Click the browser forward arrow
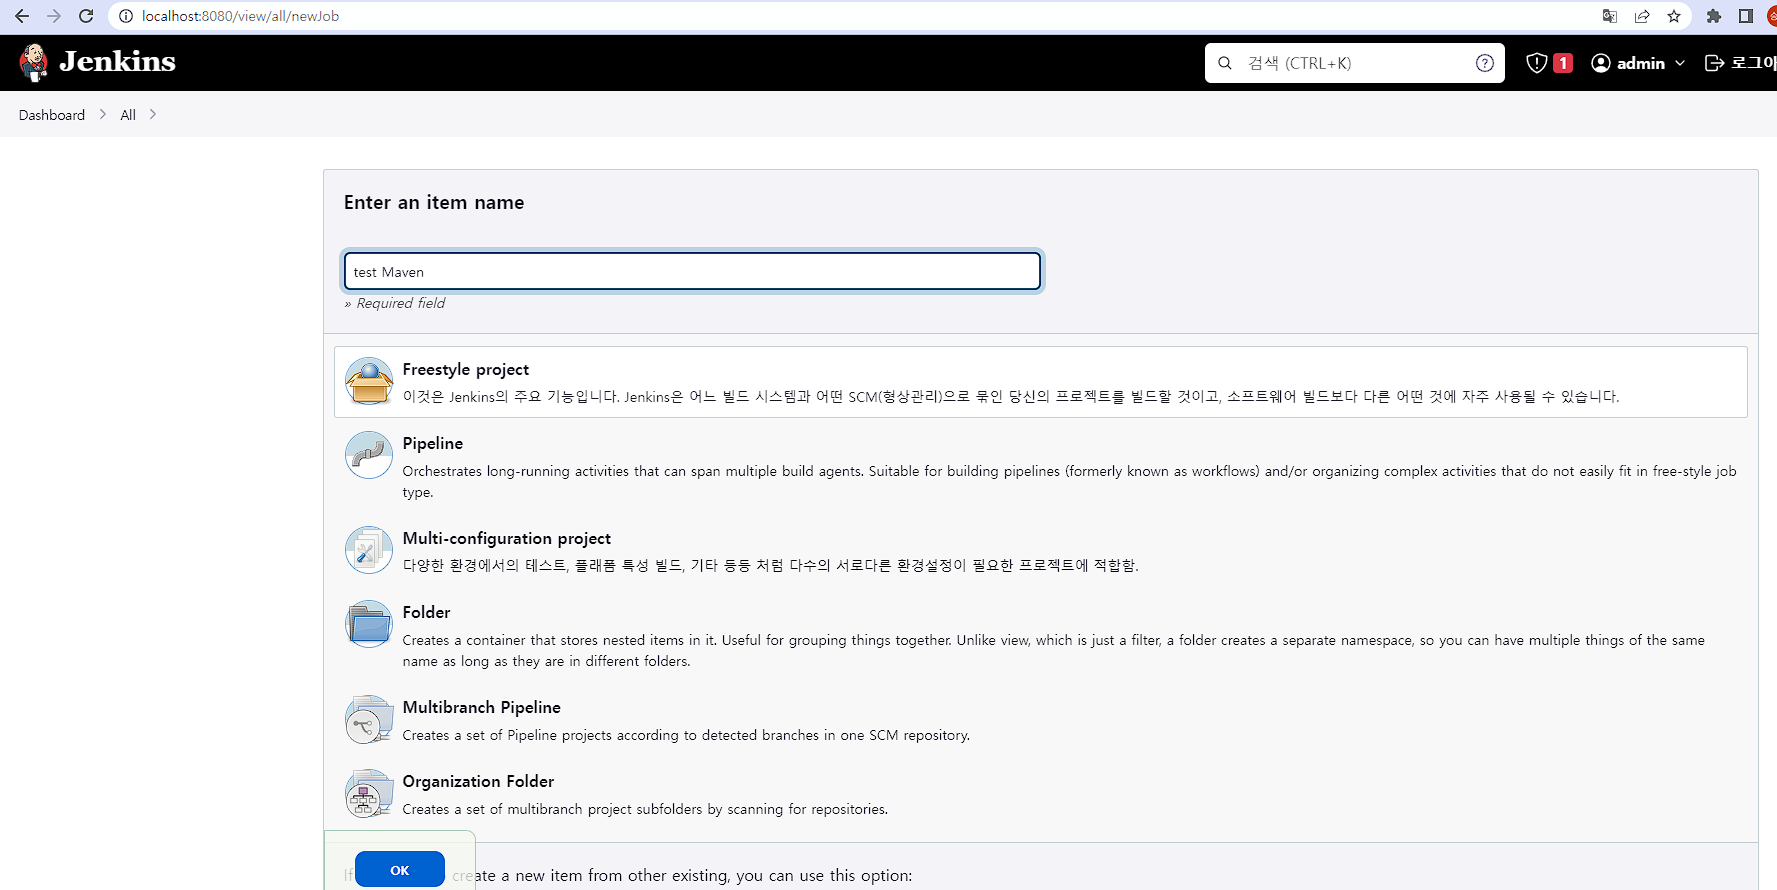Image resolution: width=1777 pixels, height=890 pixels. click(54, 16)
